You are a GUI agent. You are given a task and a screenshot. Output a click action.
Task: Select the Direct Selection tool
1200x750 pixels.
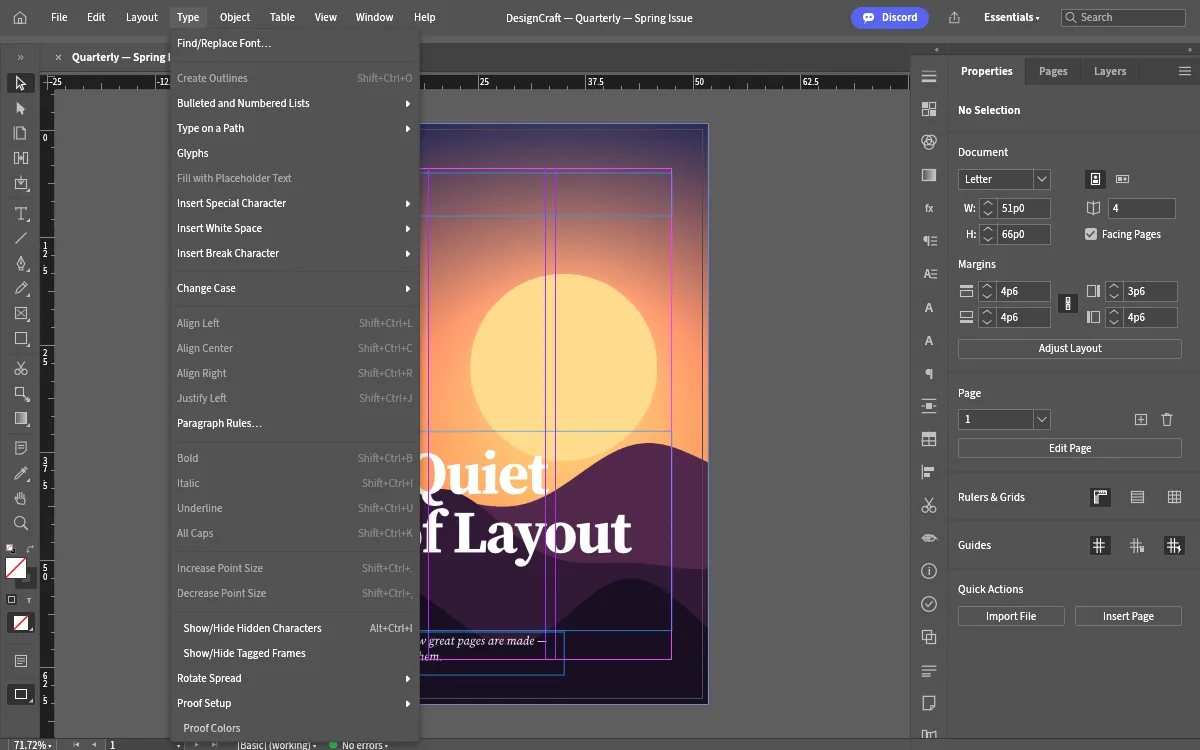click(x=20, y=108)
